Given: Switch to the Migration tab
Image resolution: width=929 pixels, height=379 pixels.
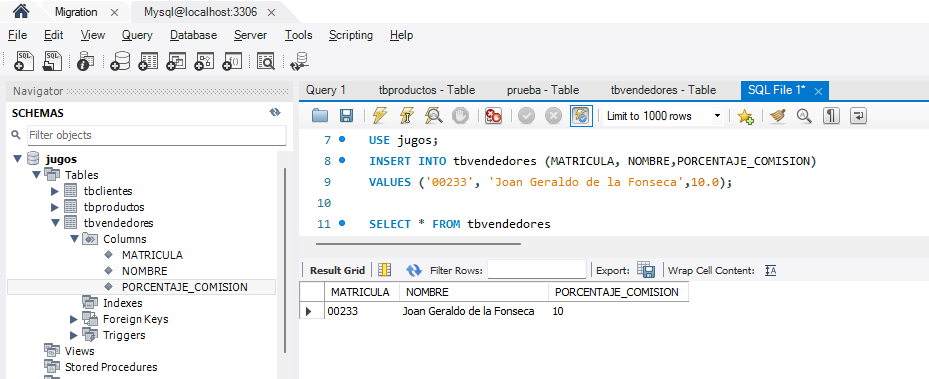Looking at the screenshot, I should [76, 12].
